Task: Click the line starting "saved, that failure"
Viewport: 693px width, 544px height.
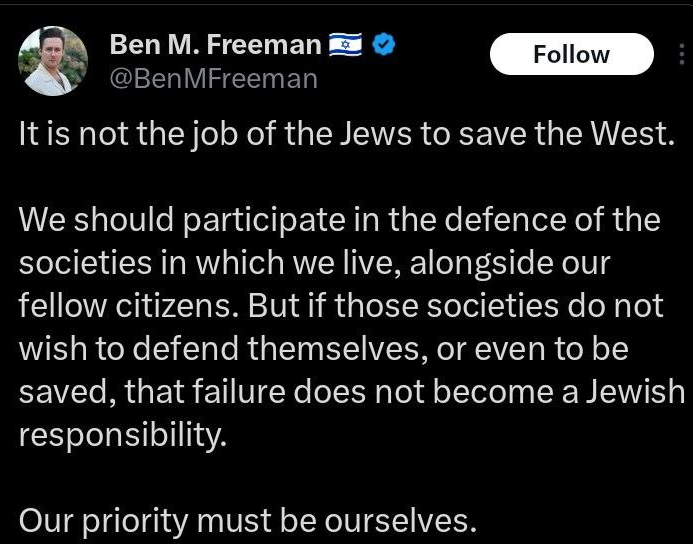Action: (351, 394)
